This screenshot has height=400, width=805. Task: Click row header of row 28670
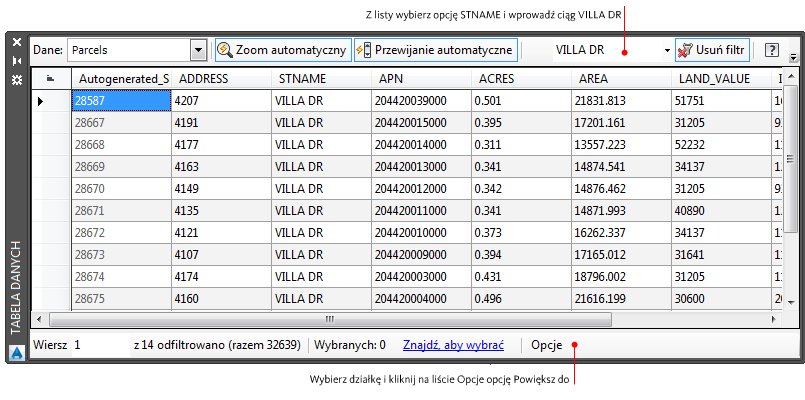tap(50, 189)
